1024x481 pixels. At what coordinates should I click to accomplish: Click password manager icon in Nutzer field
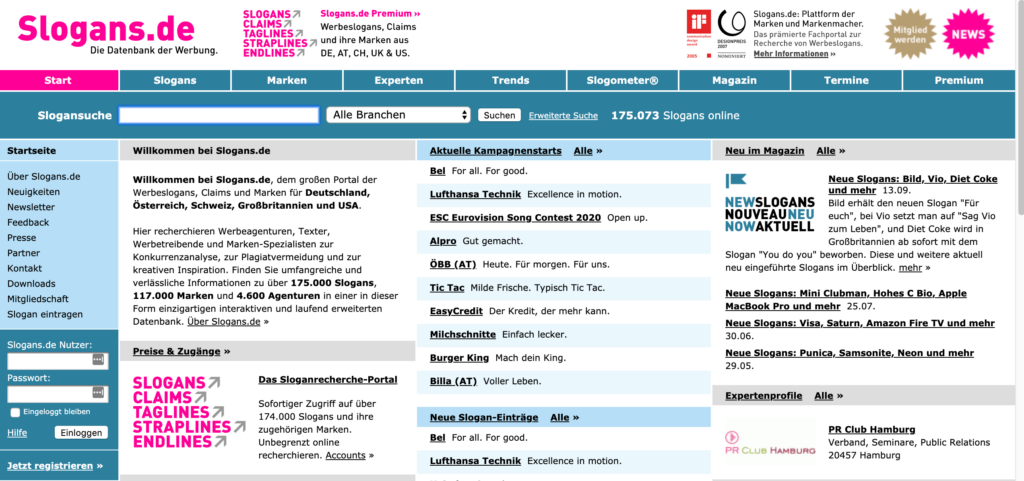click(x=98, y=360)
